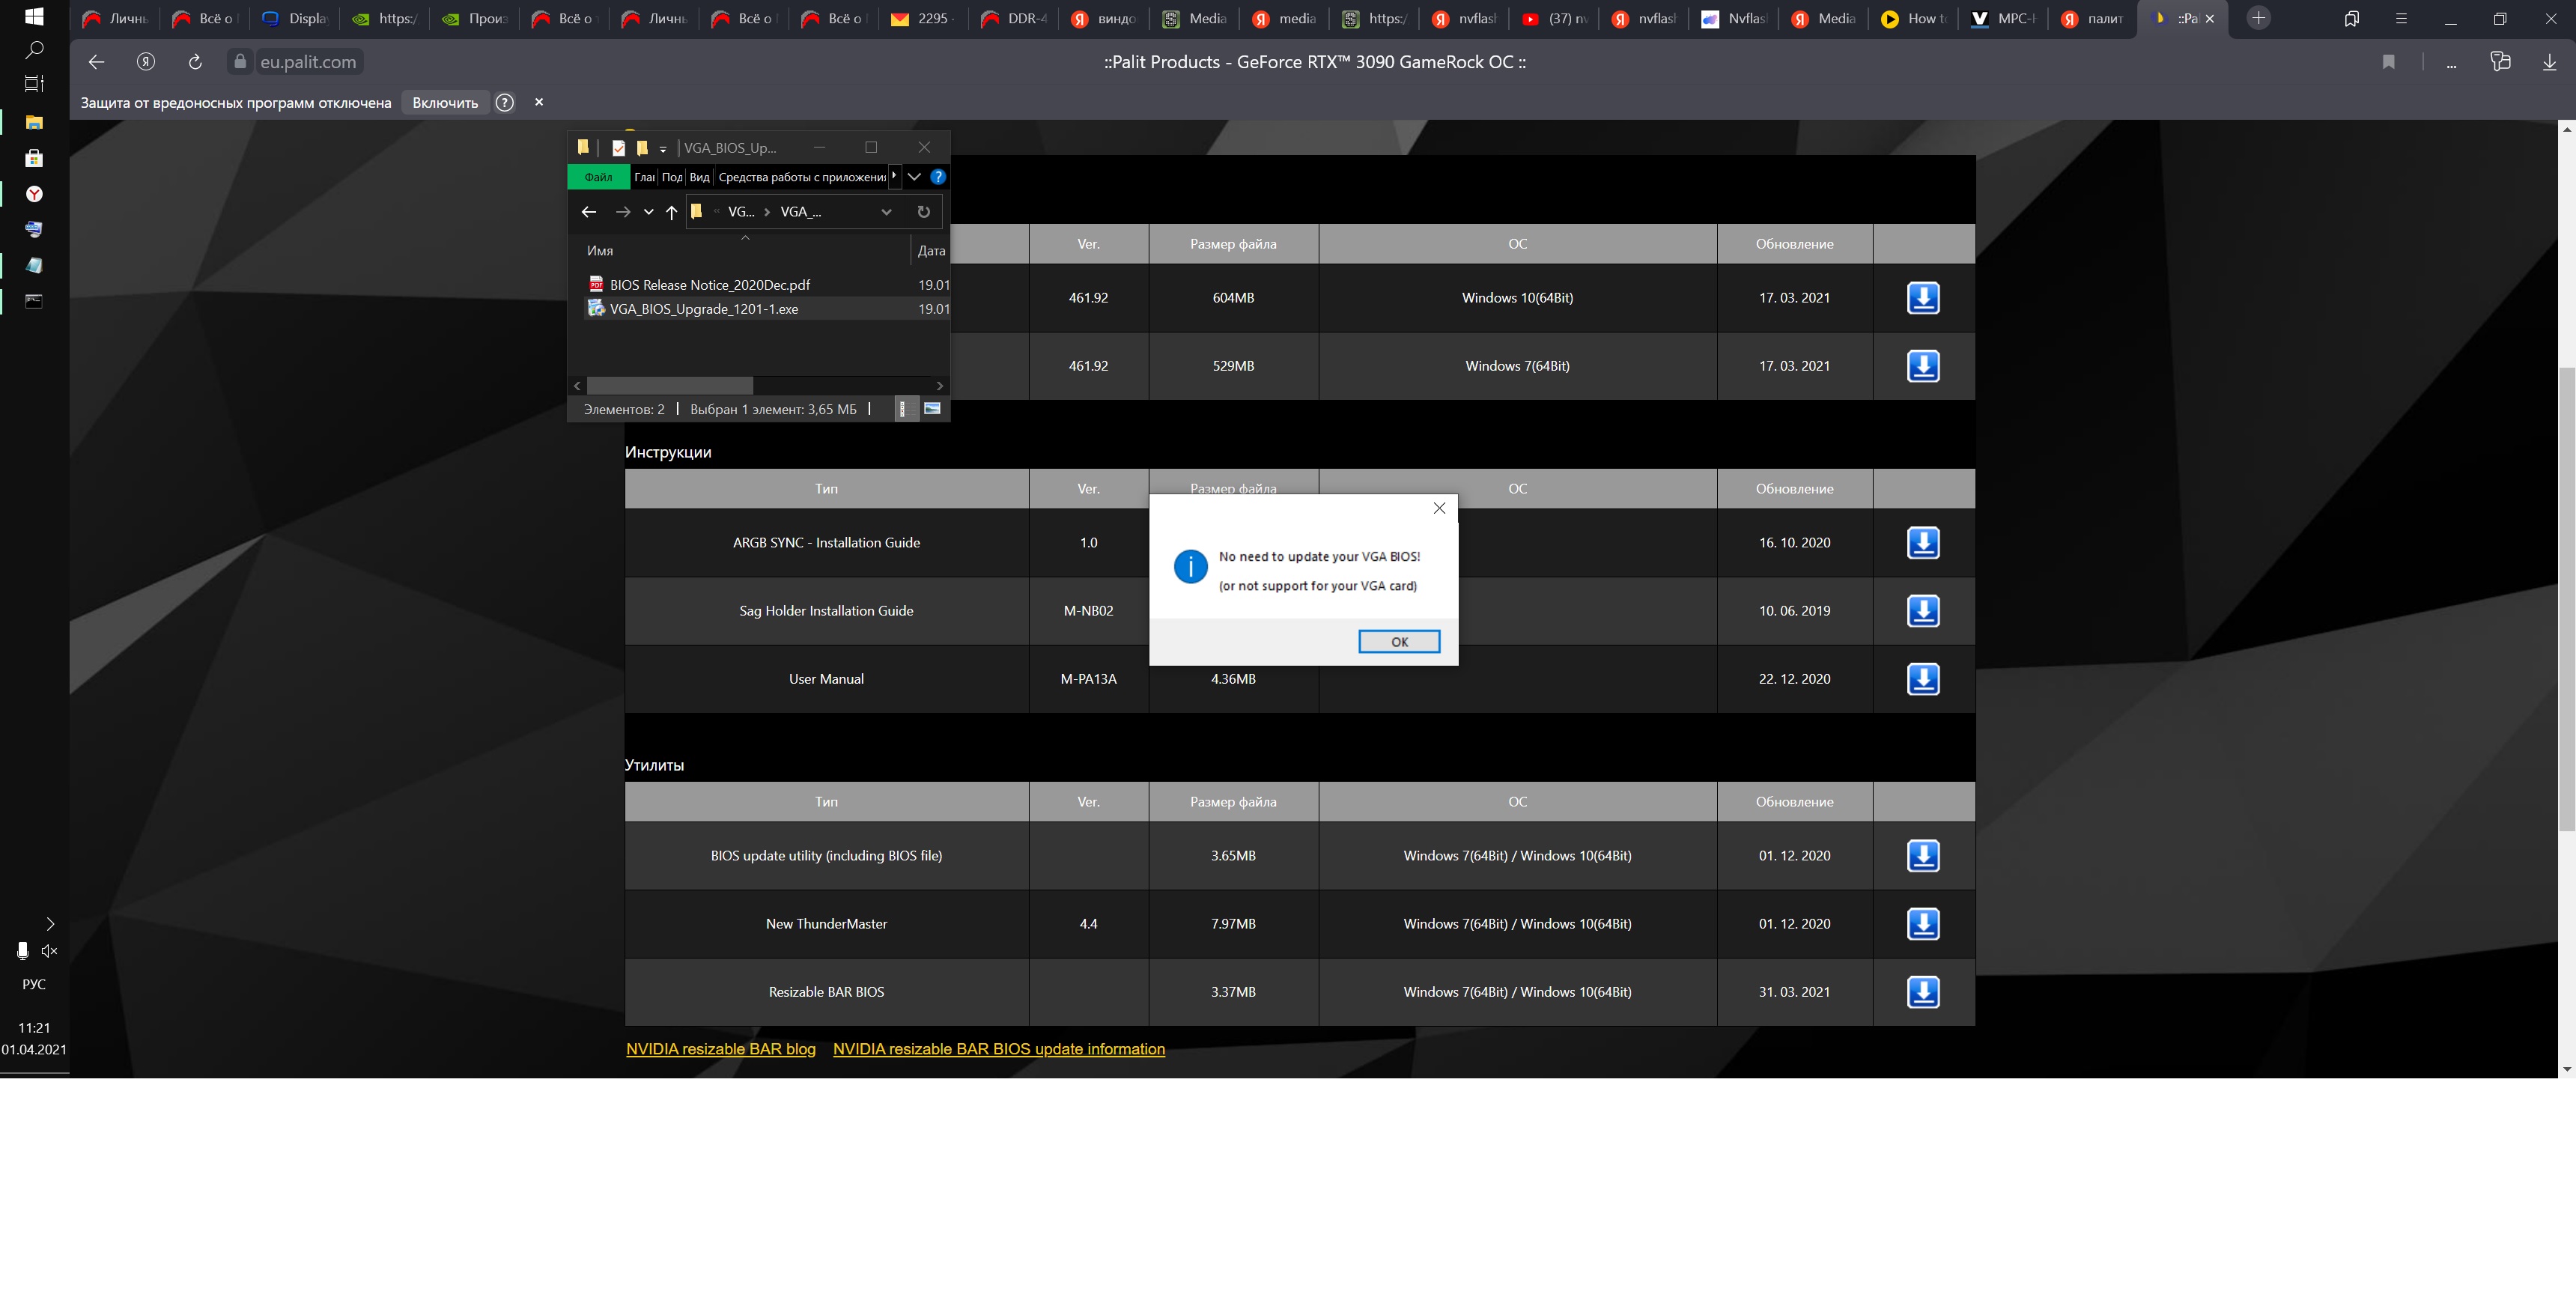2576x1294 pixels.
Task: Switch Explorer to large thumbnails view
Action: [x=932, y=409]
